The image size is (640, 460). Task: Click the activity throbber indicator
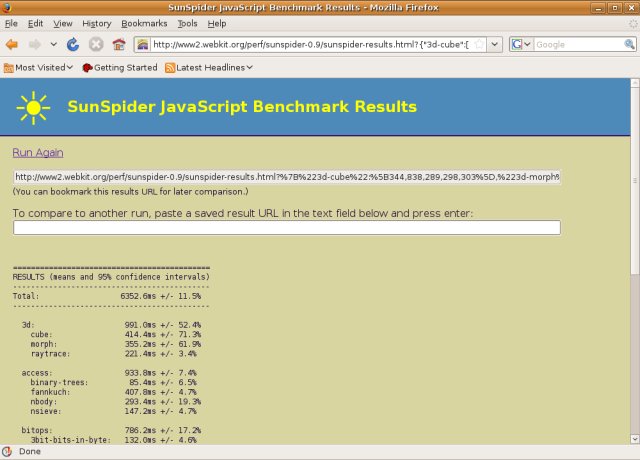click(633, 24)
